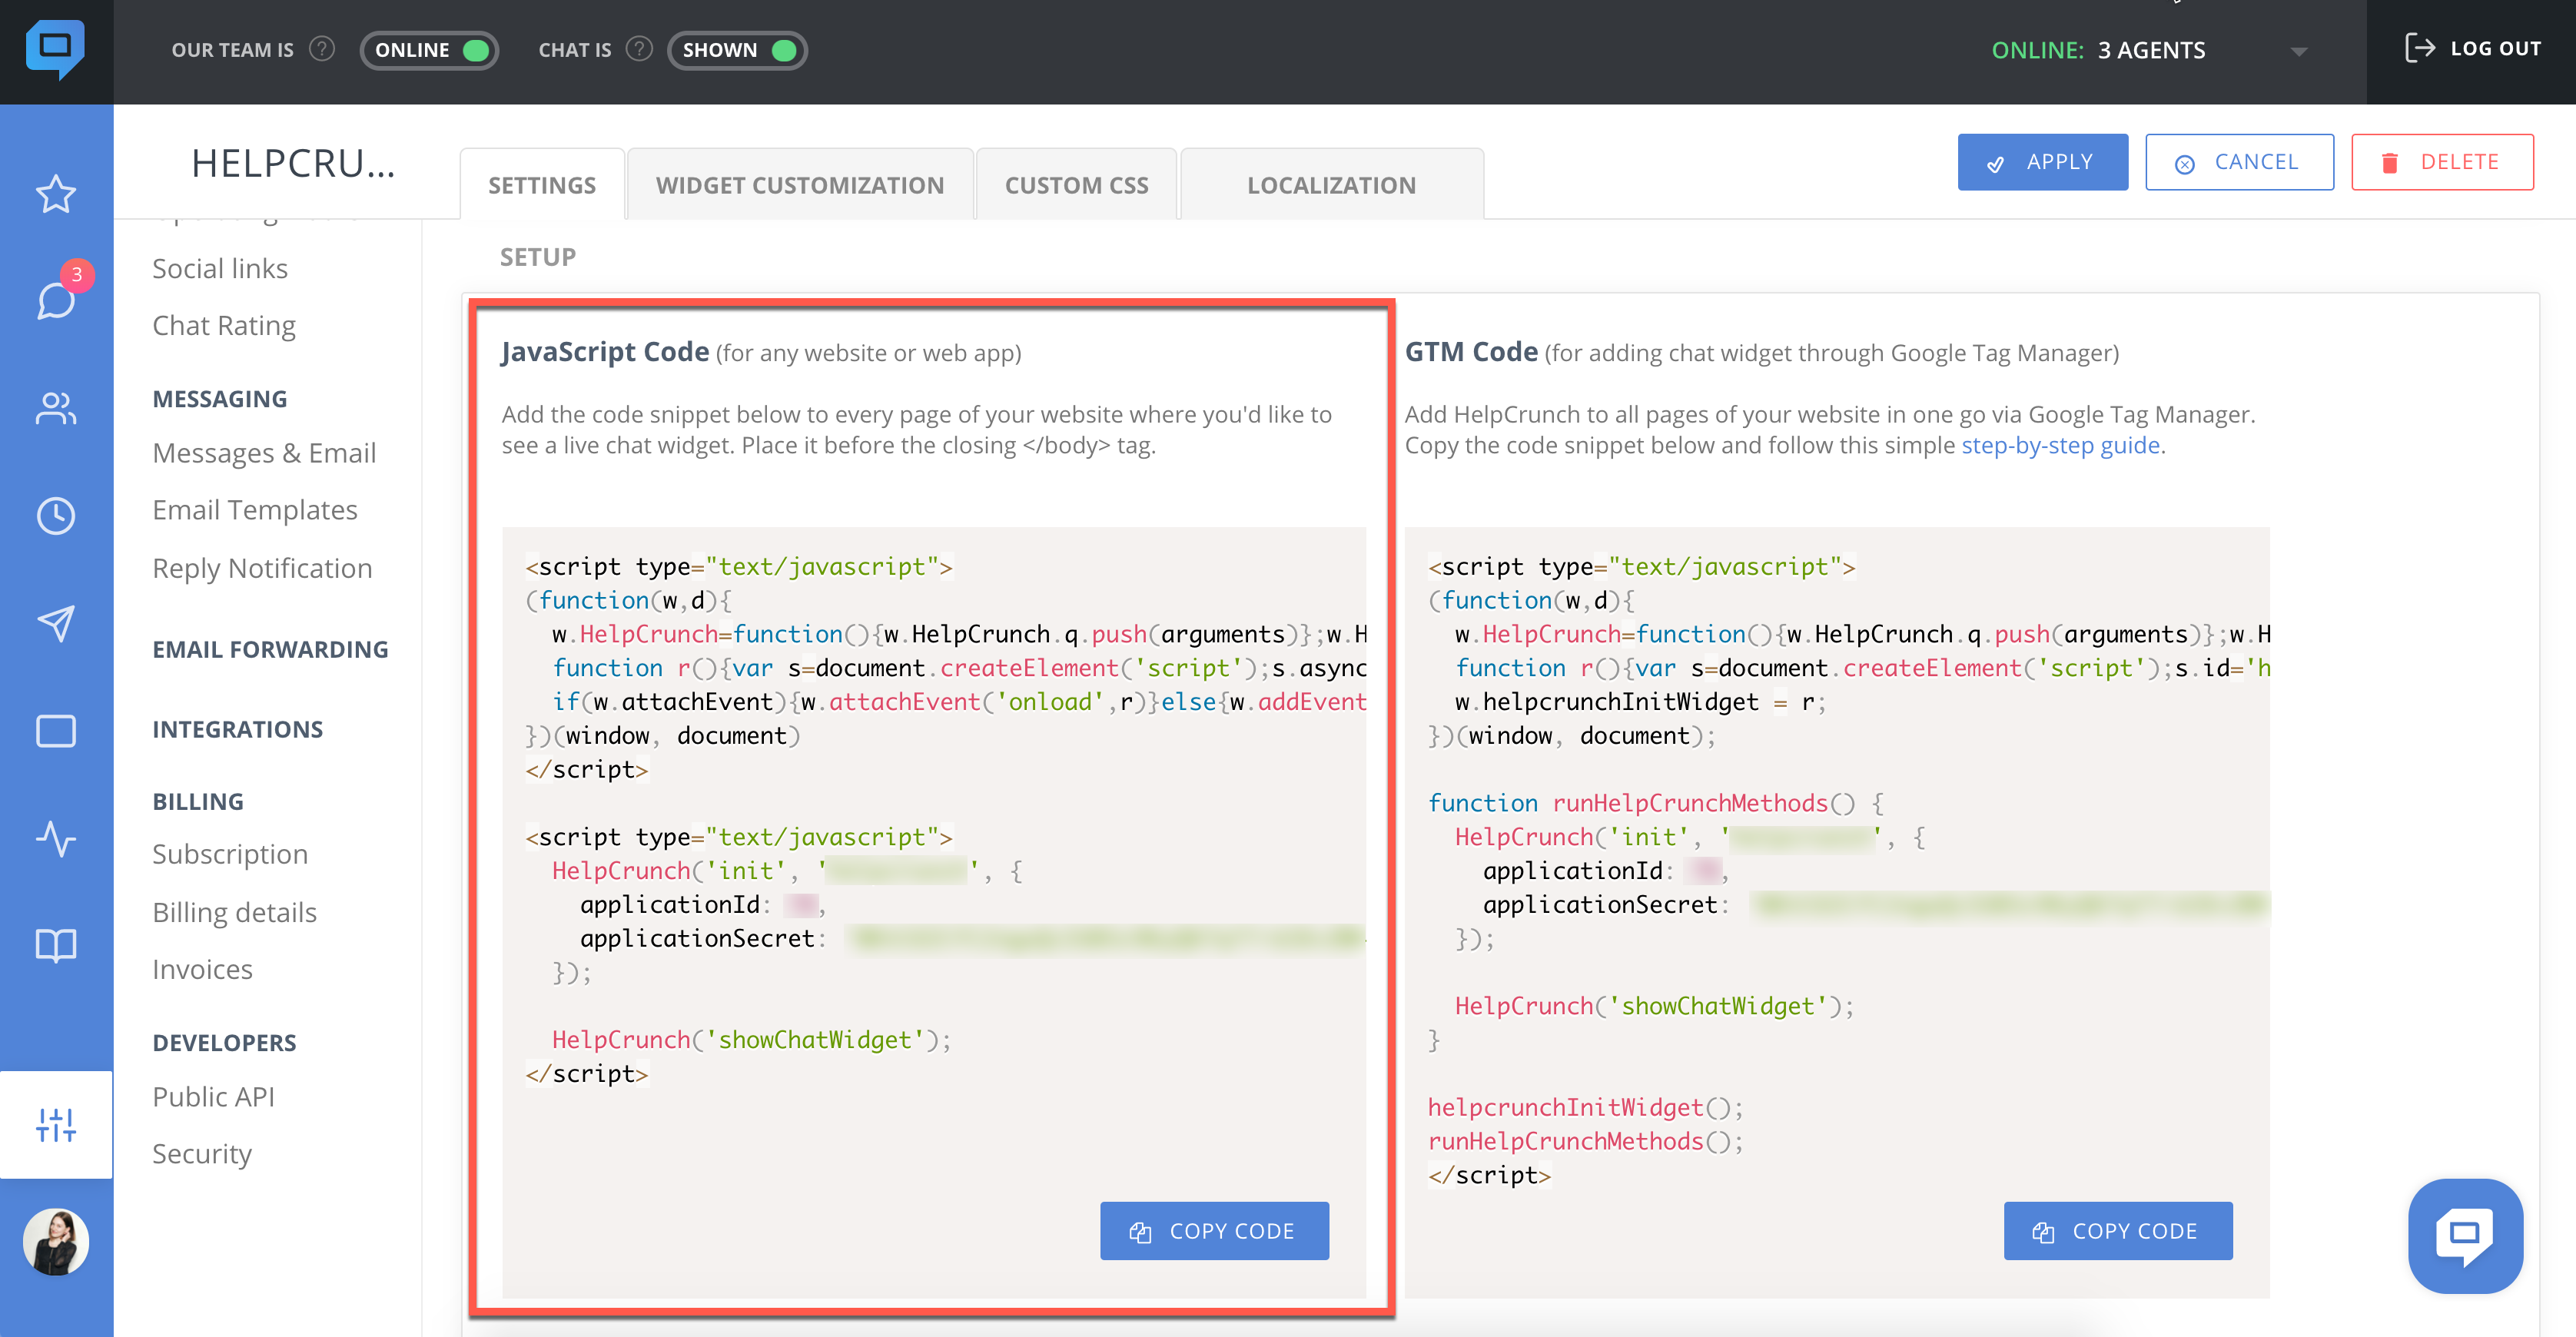Viewport: 2576px width, 1337px height.
Task: Click the DEVELOPERS section header
Action: (x=224, y=1042)
